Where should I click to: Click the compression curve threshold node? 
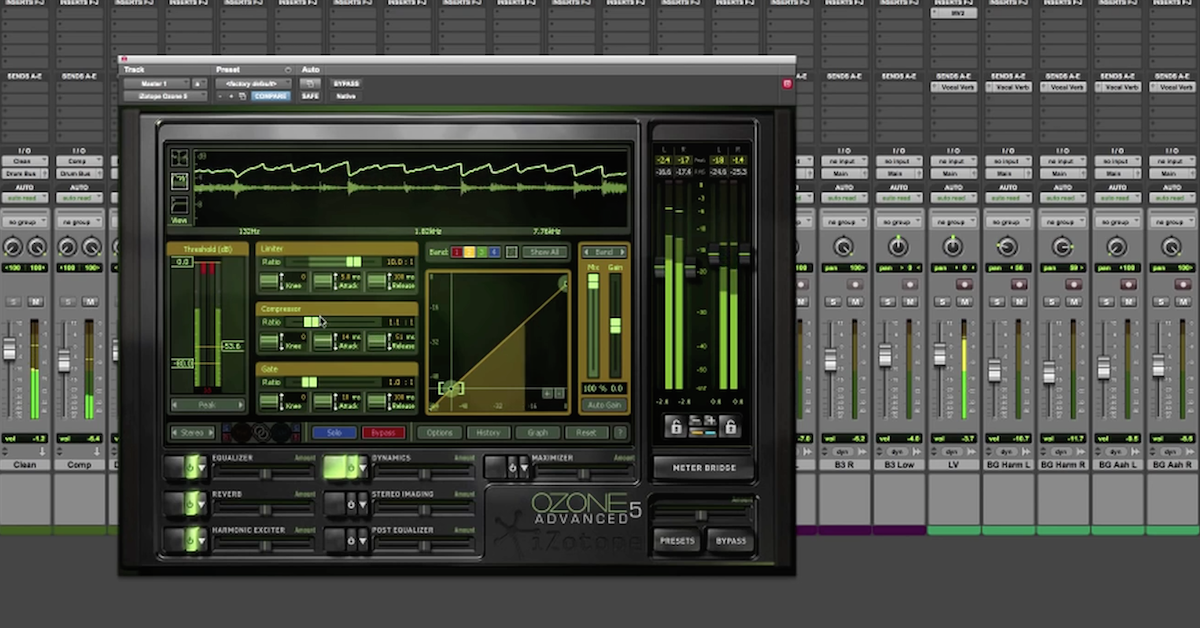coord(451,388)
